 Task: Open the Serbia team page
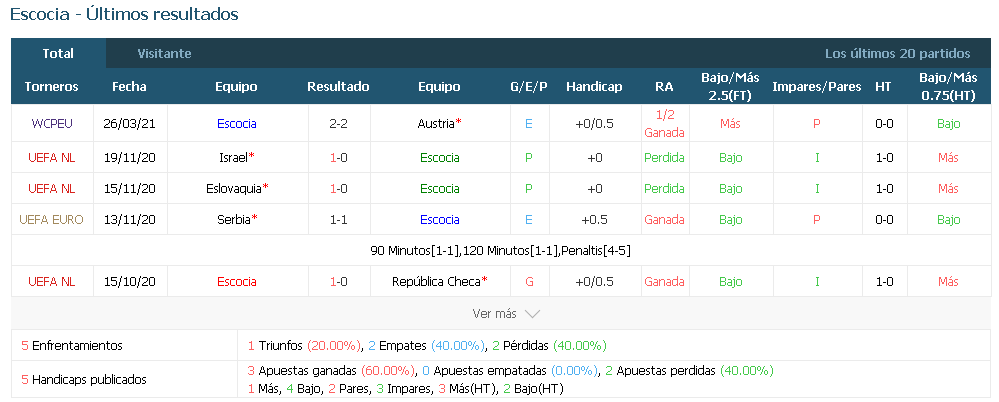(234, 219)
